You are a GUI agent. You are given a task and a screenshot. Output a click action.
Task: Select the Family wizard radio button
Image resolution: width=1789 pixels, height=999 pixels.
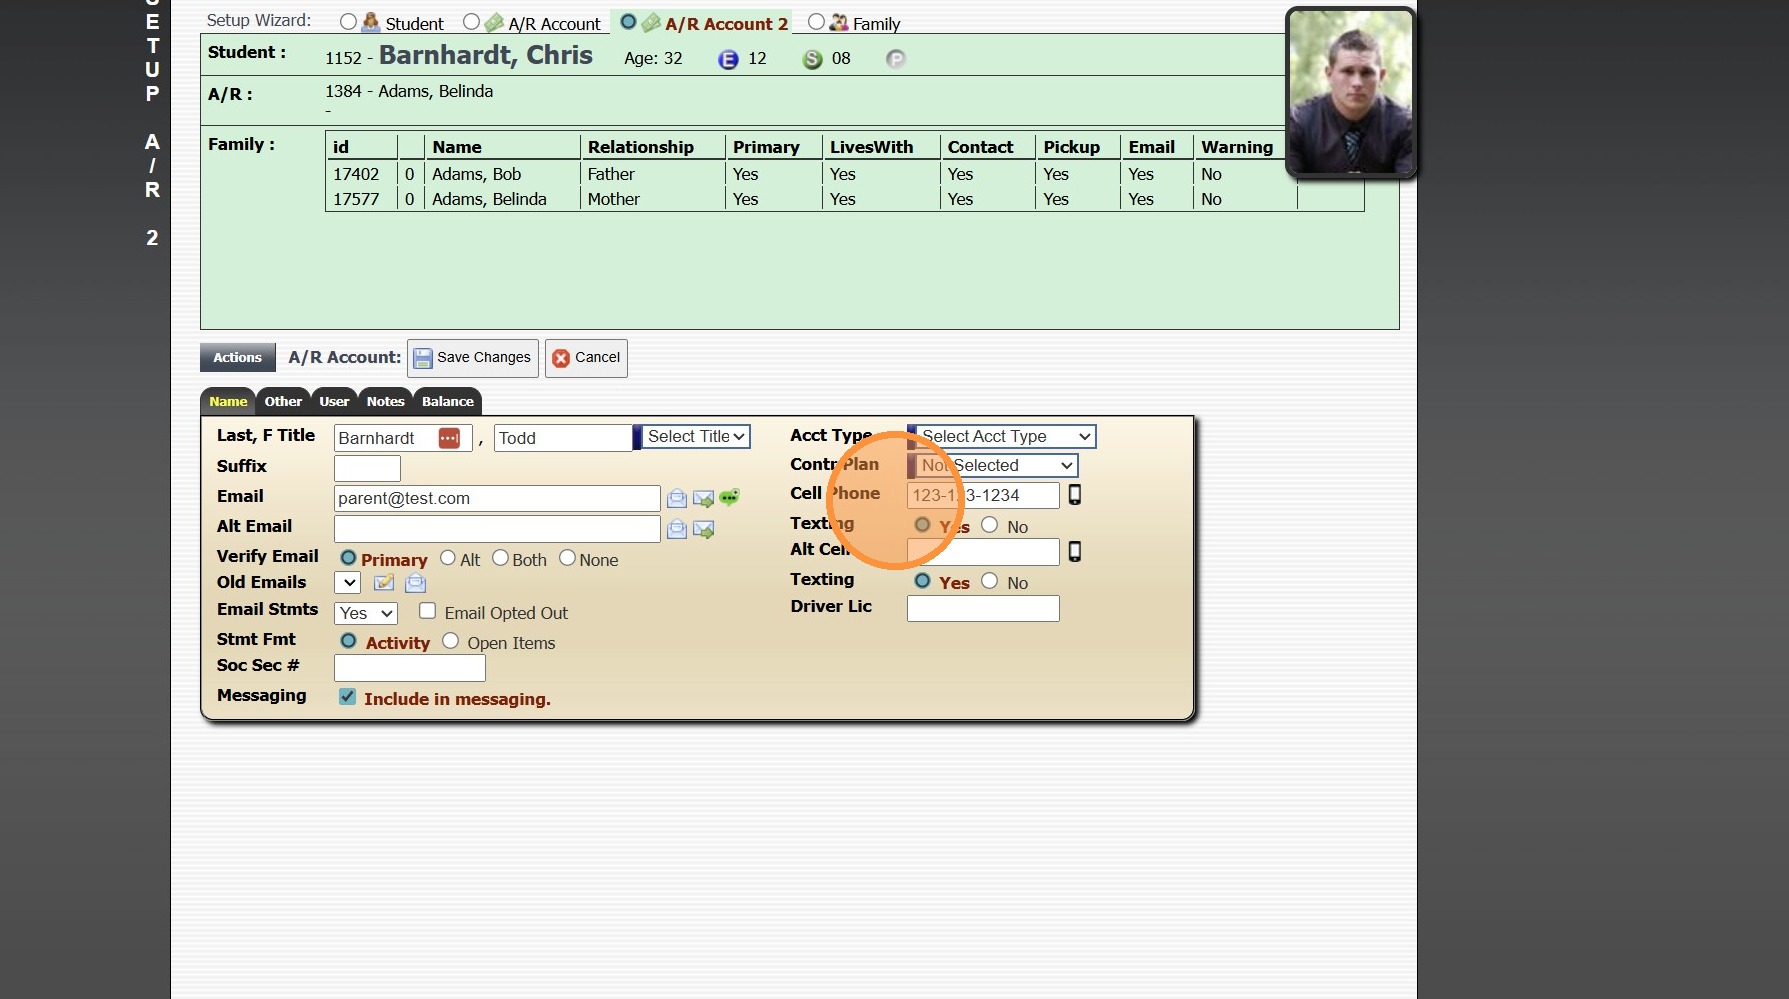click(816, 21)
